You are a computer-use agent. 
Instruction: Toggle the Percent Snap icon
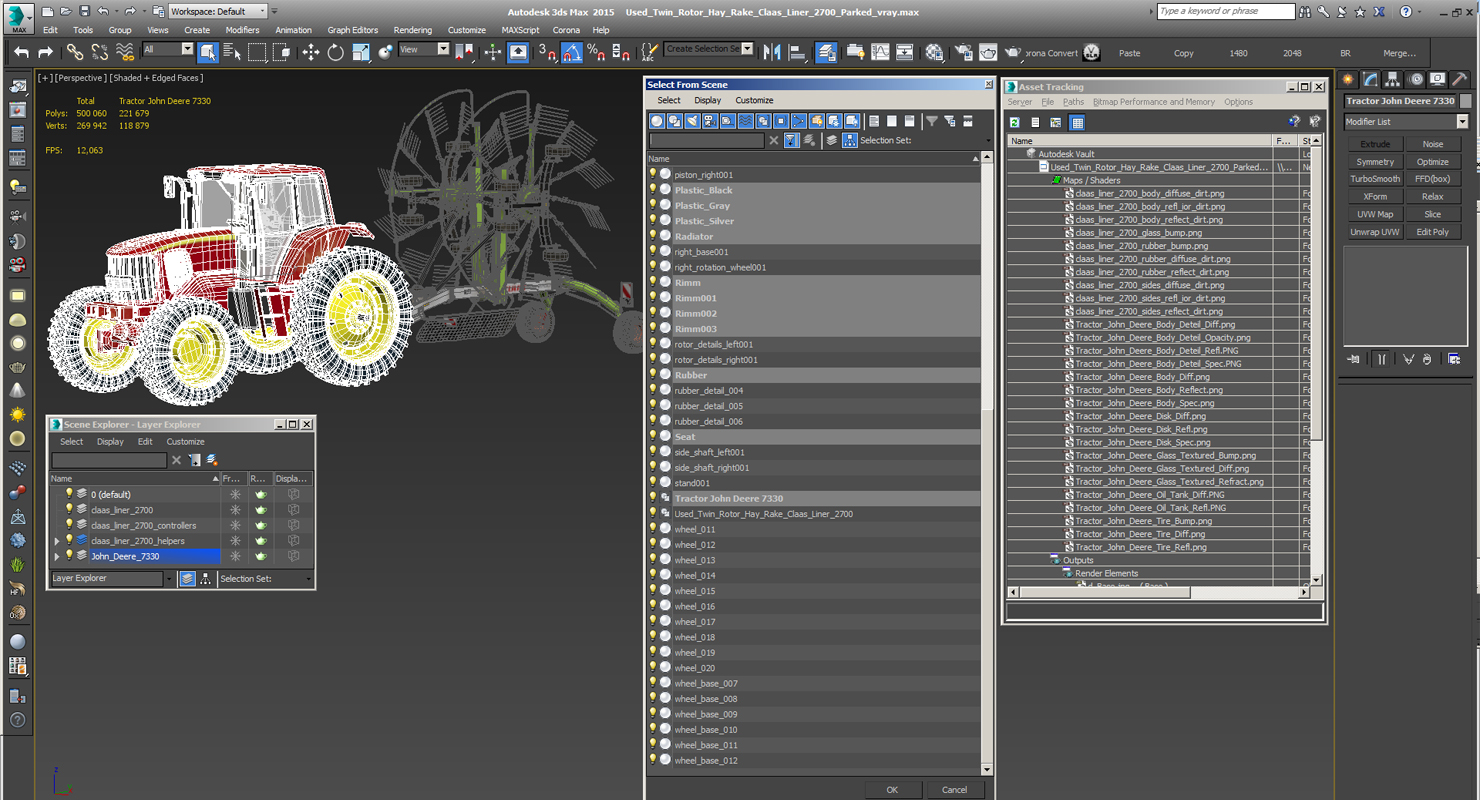click(x=595, y=52)
